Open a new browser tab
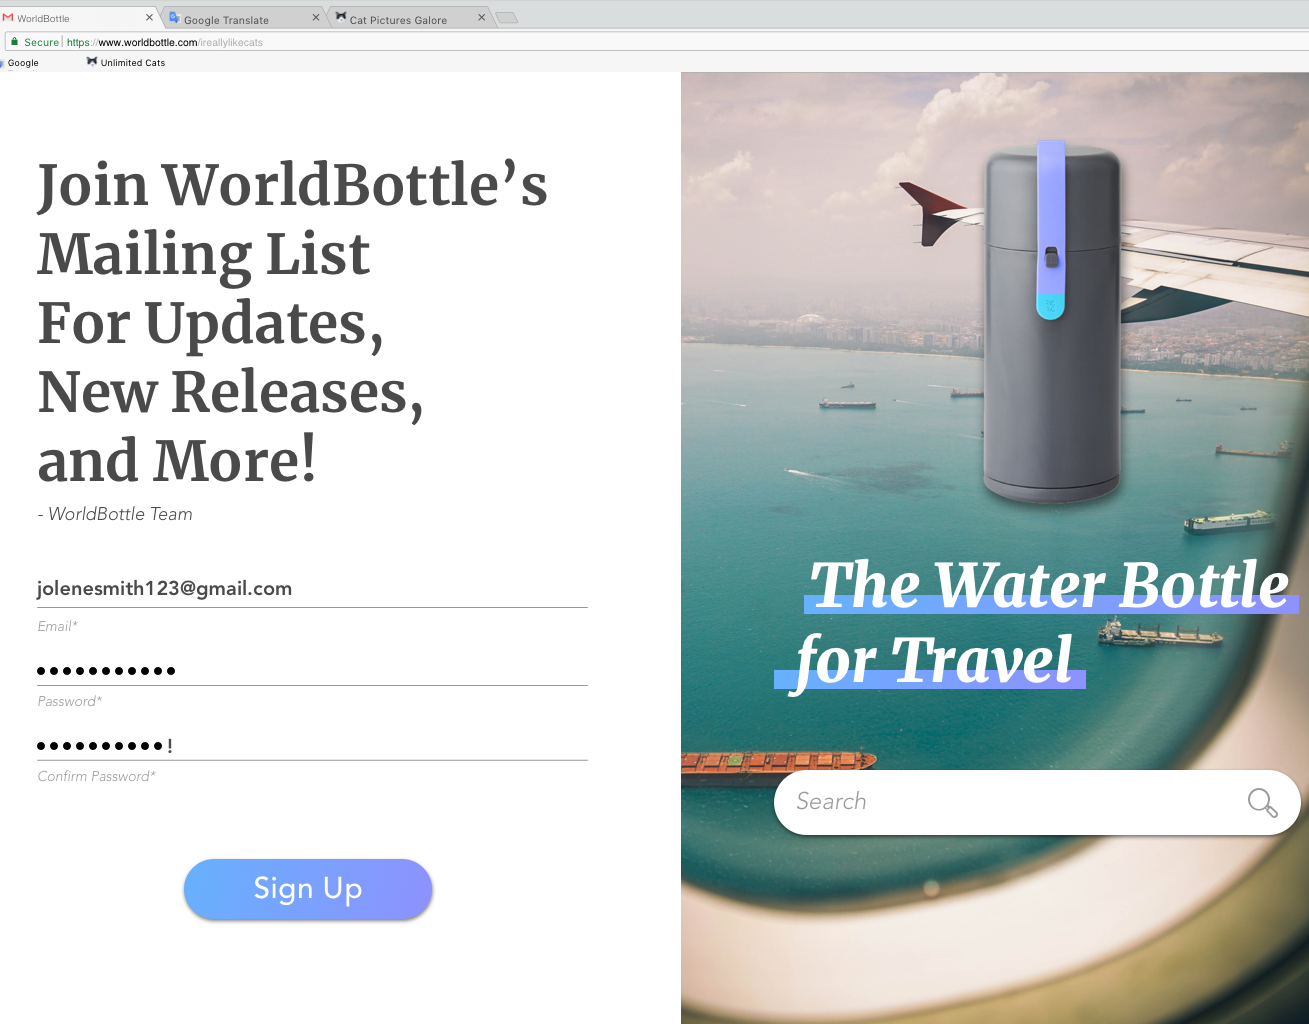 508,18
